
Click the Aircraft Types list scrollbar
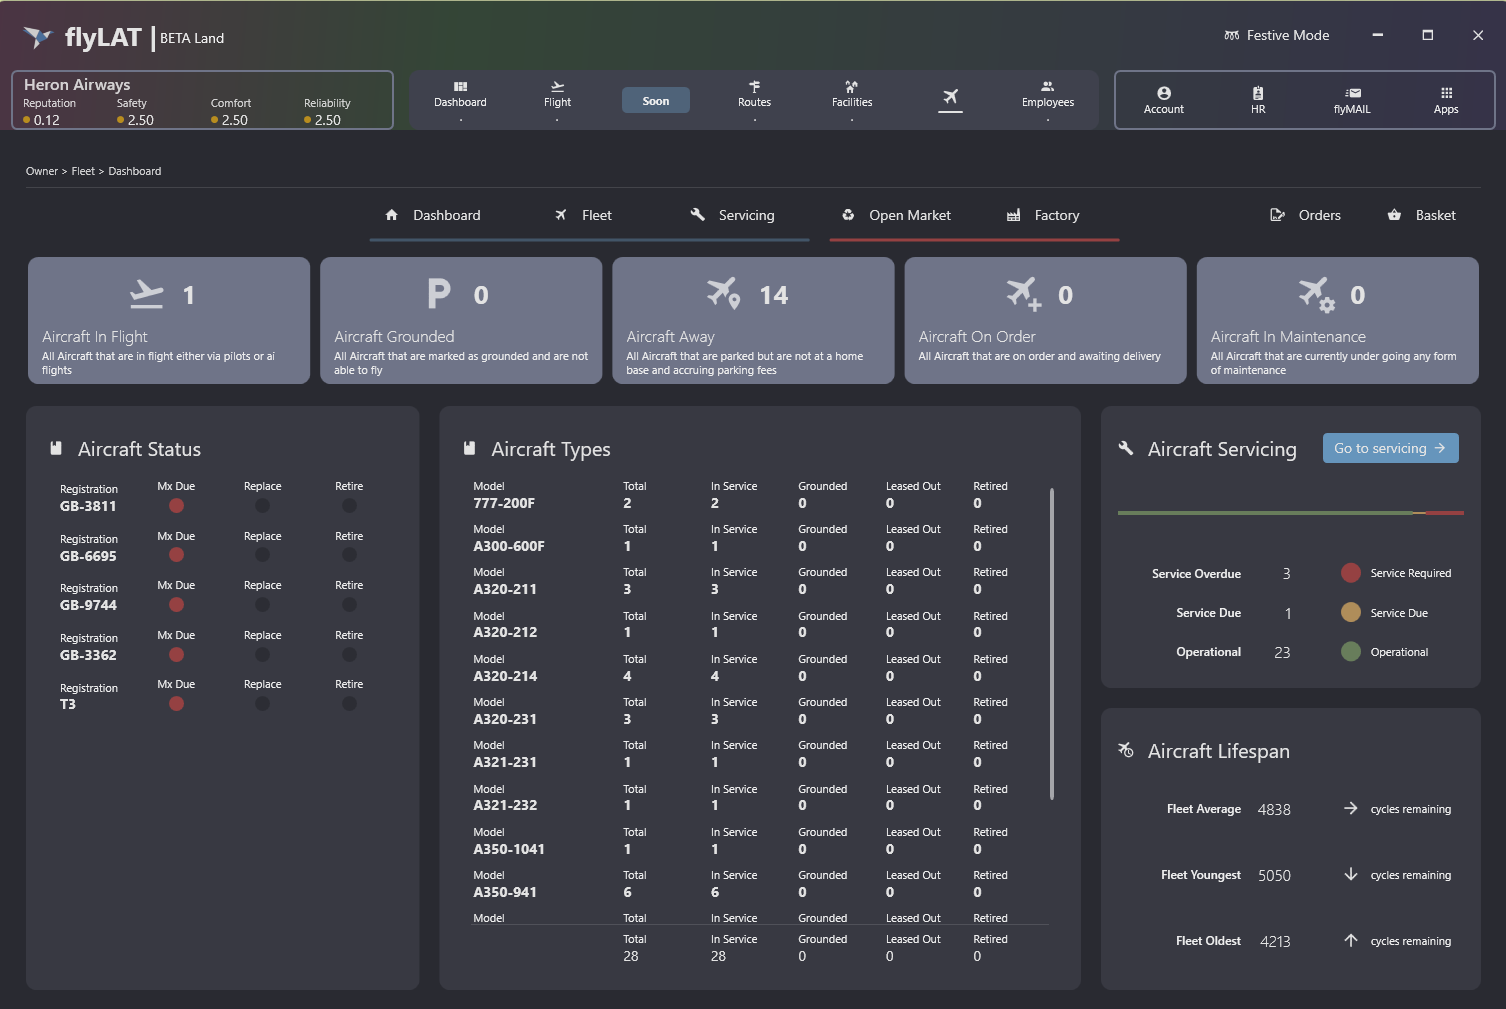tap(1051, 644)
